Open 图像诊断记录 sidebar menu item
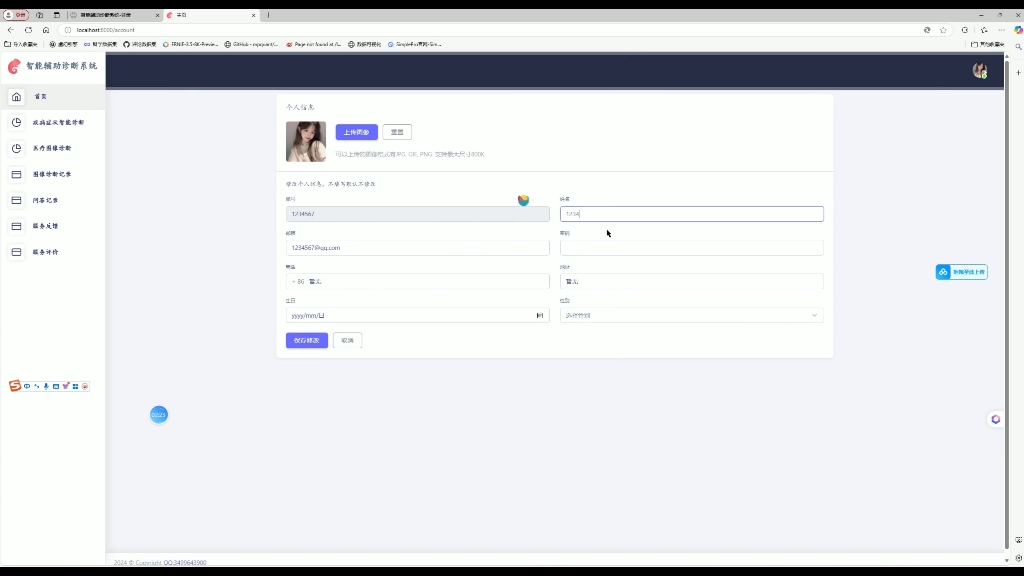 pyautogui.click(x=52, y=174)
